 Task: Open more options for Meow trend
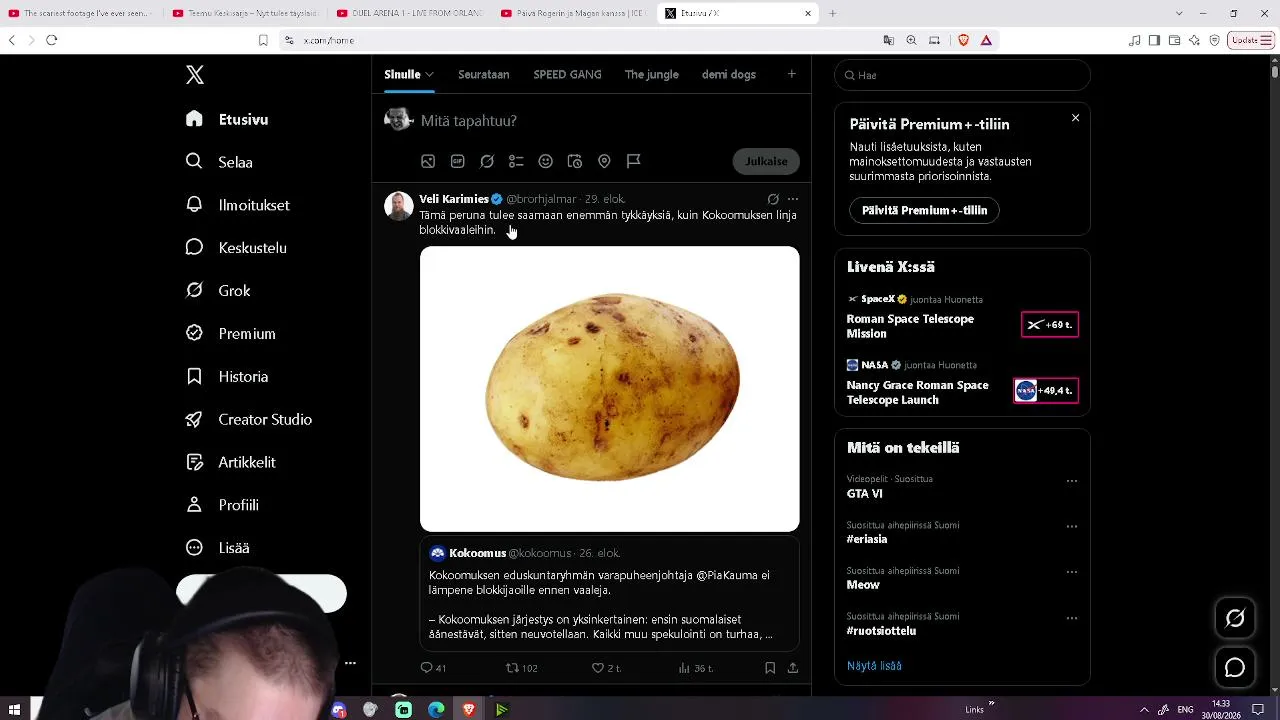coord(1071,573)
